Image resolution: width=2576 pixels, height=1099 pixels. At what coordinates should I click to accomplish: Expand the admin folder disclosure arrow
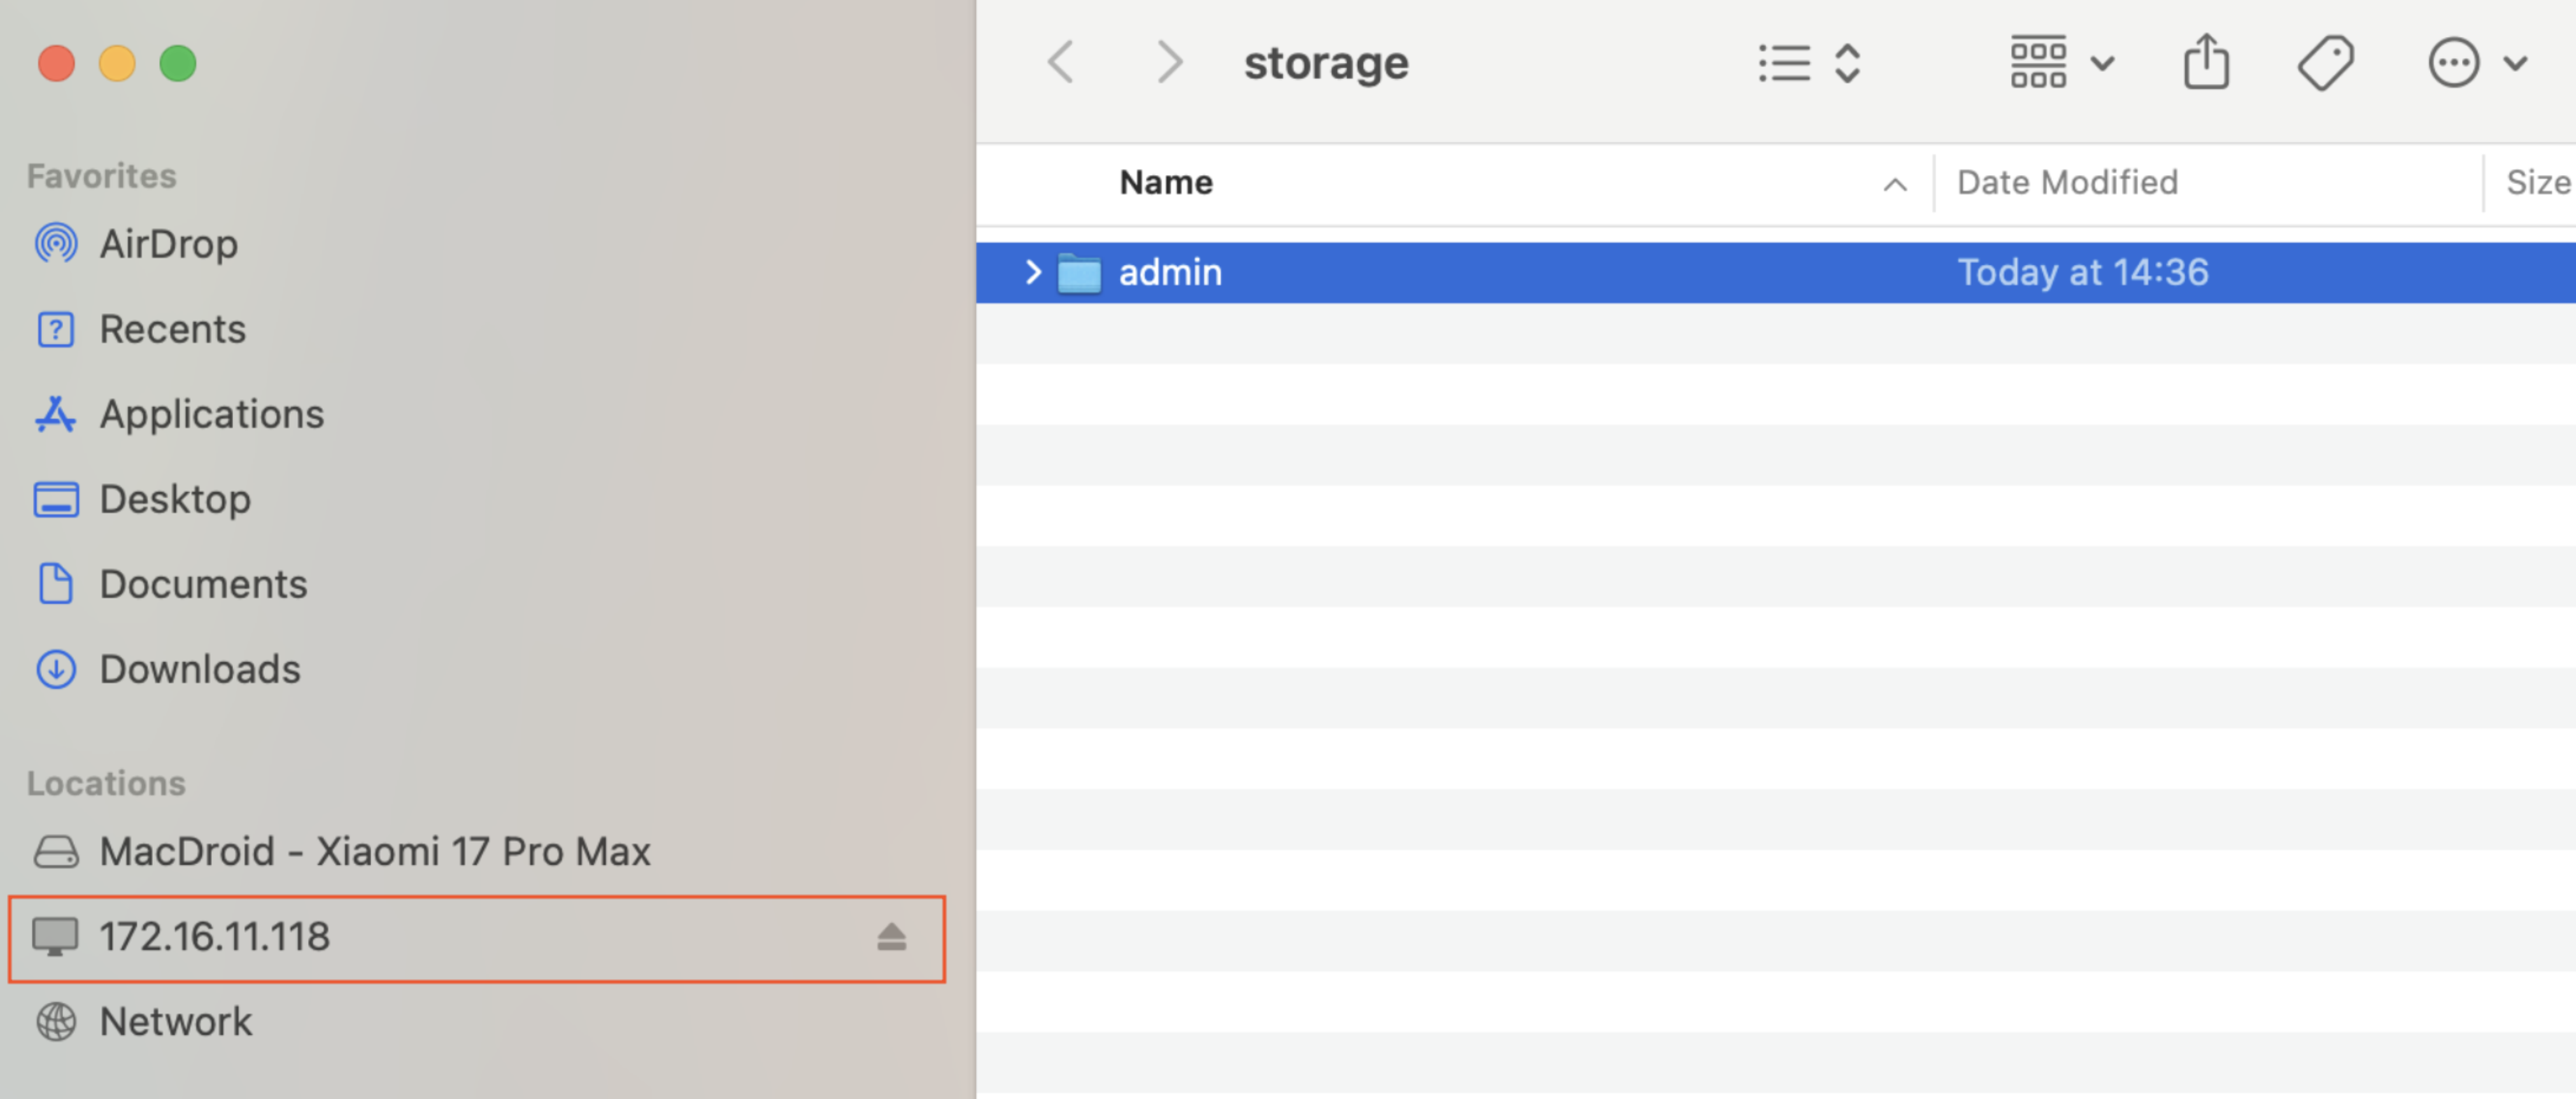(x=1033, y=272)
